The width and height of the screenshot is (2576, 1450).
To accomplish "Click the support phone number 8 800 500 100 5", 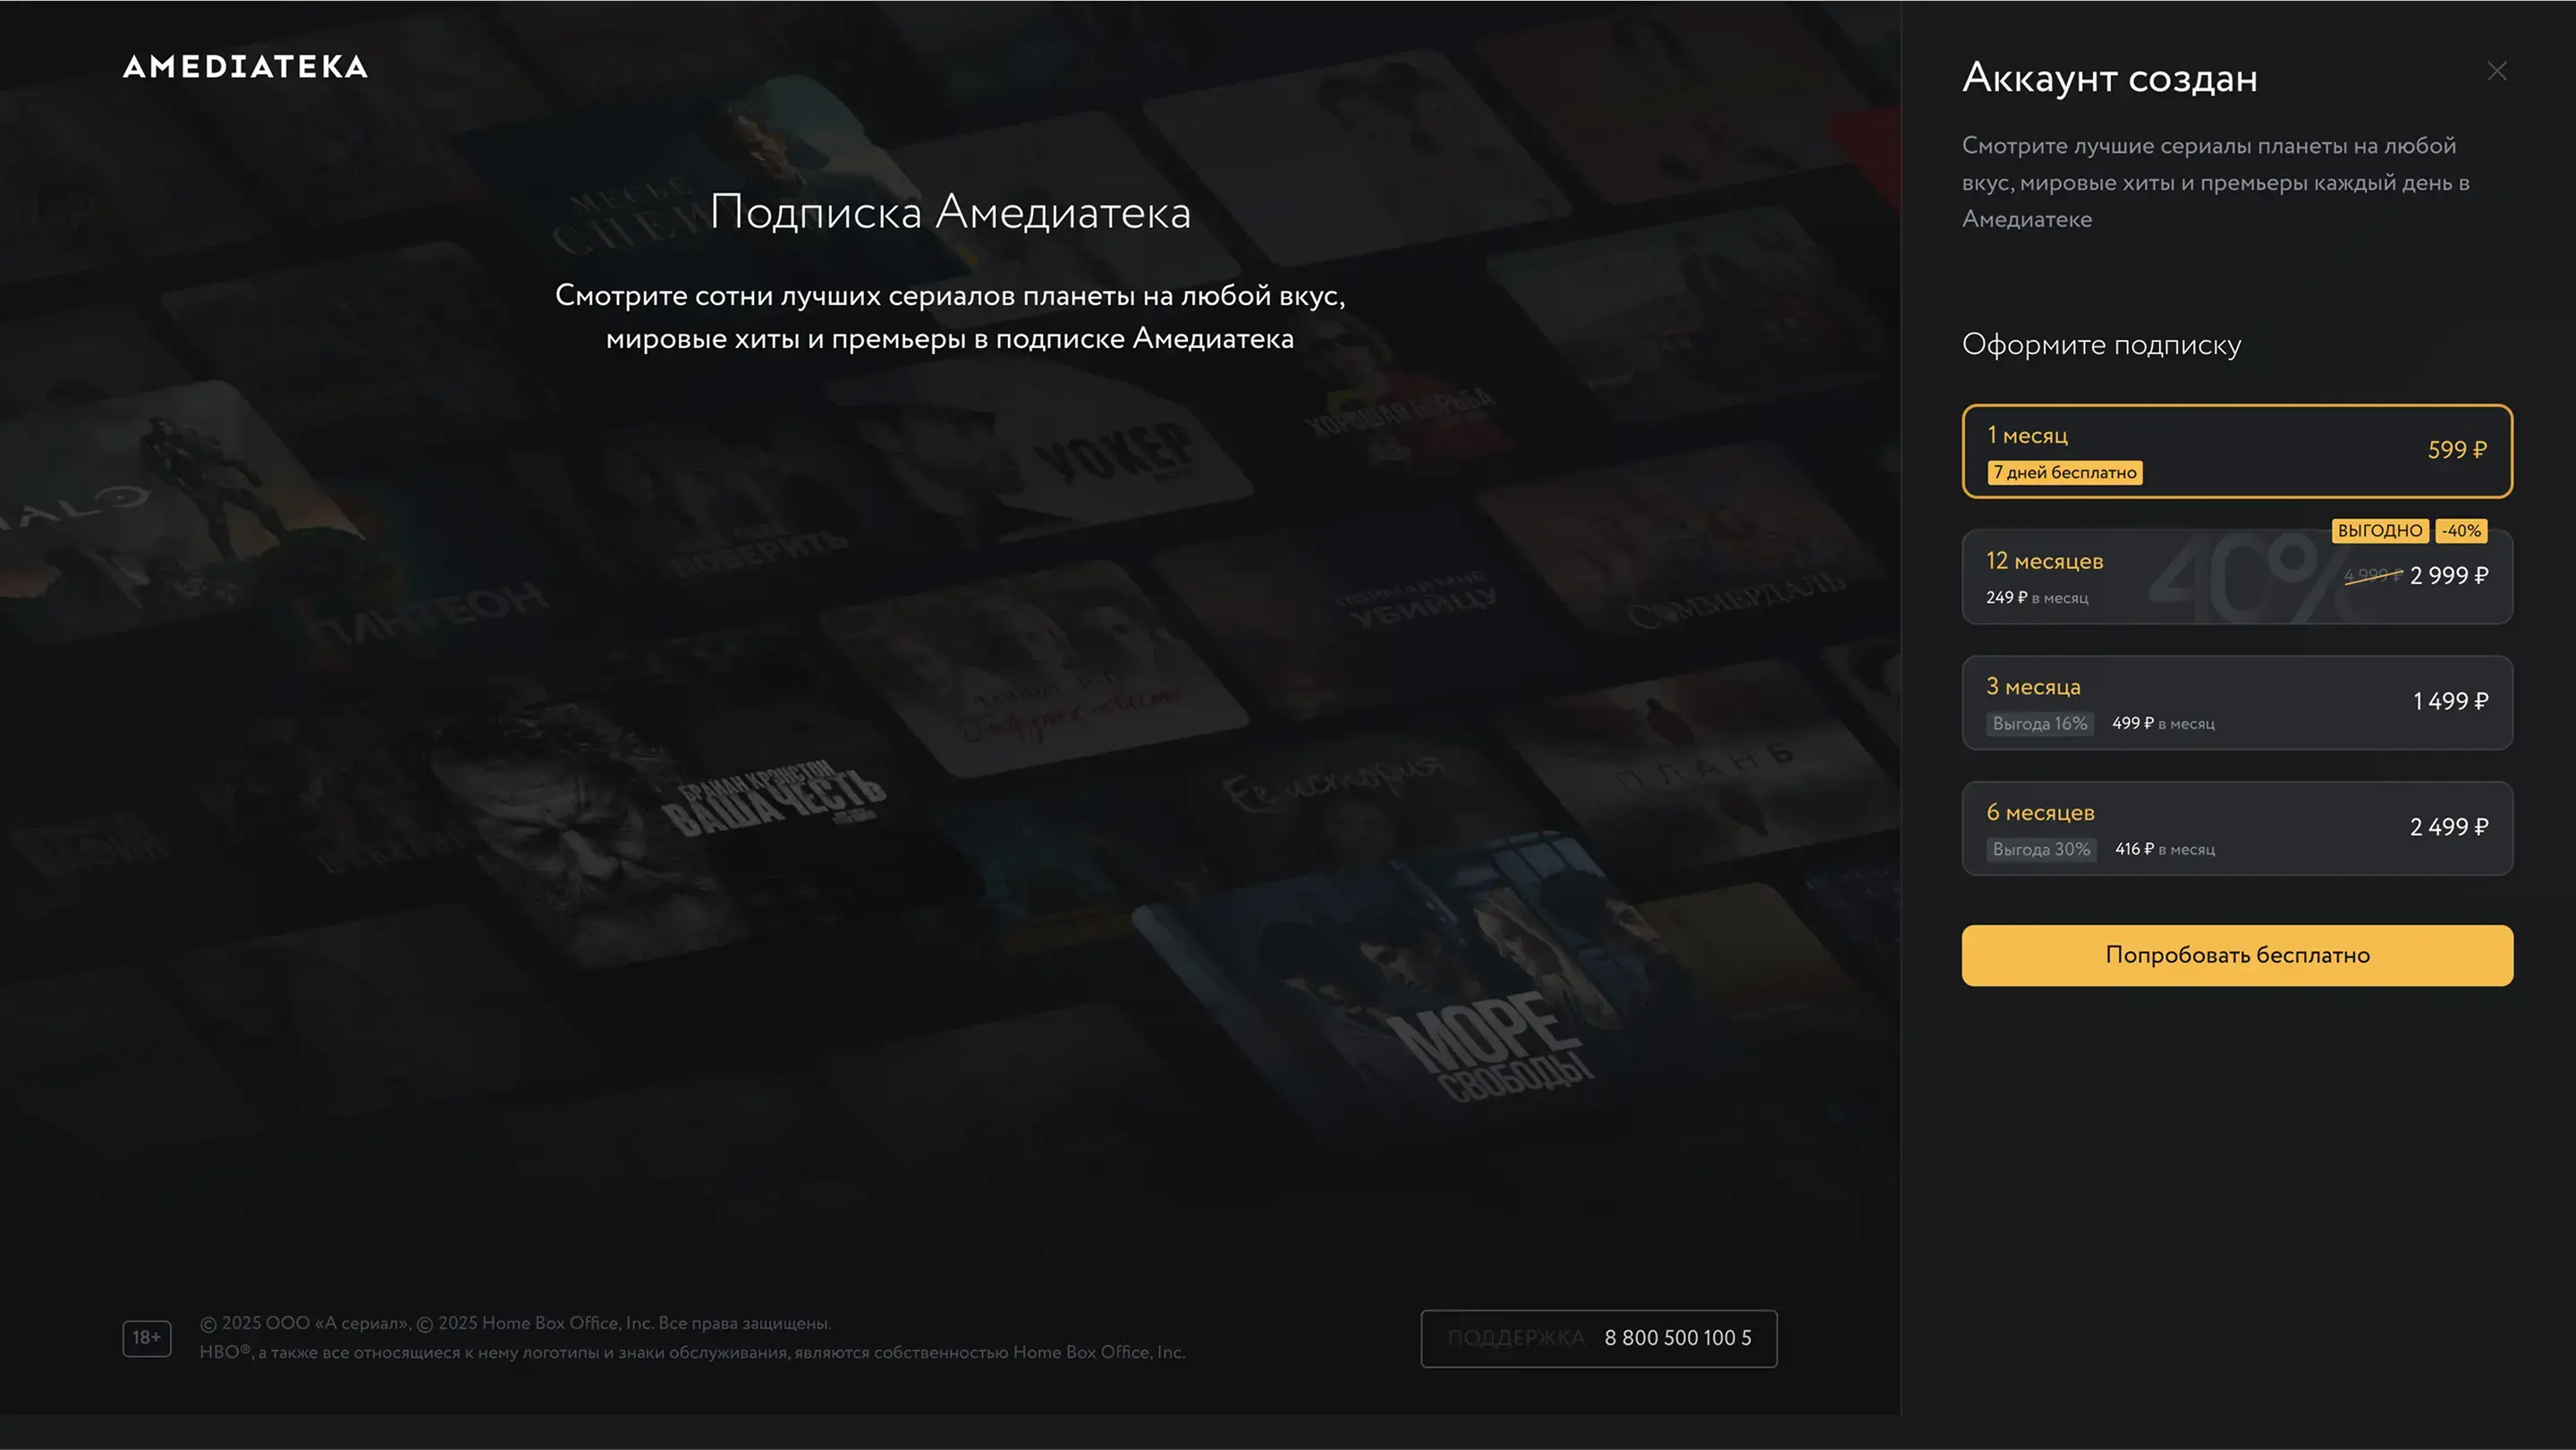I will 1678,1338.
